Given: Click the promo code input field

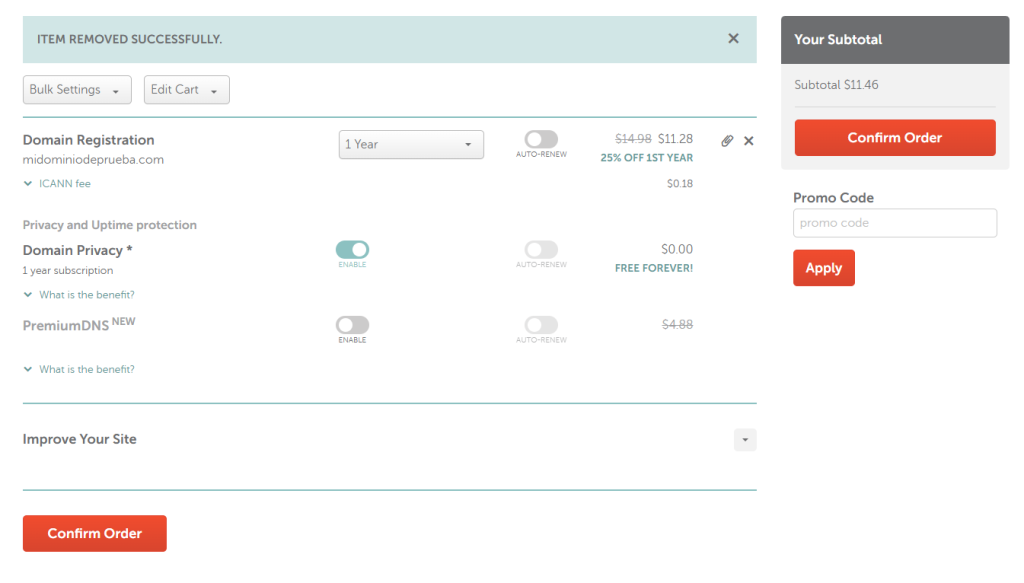Looking at the screenshot, I should (895, 223).
